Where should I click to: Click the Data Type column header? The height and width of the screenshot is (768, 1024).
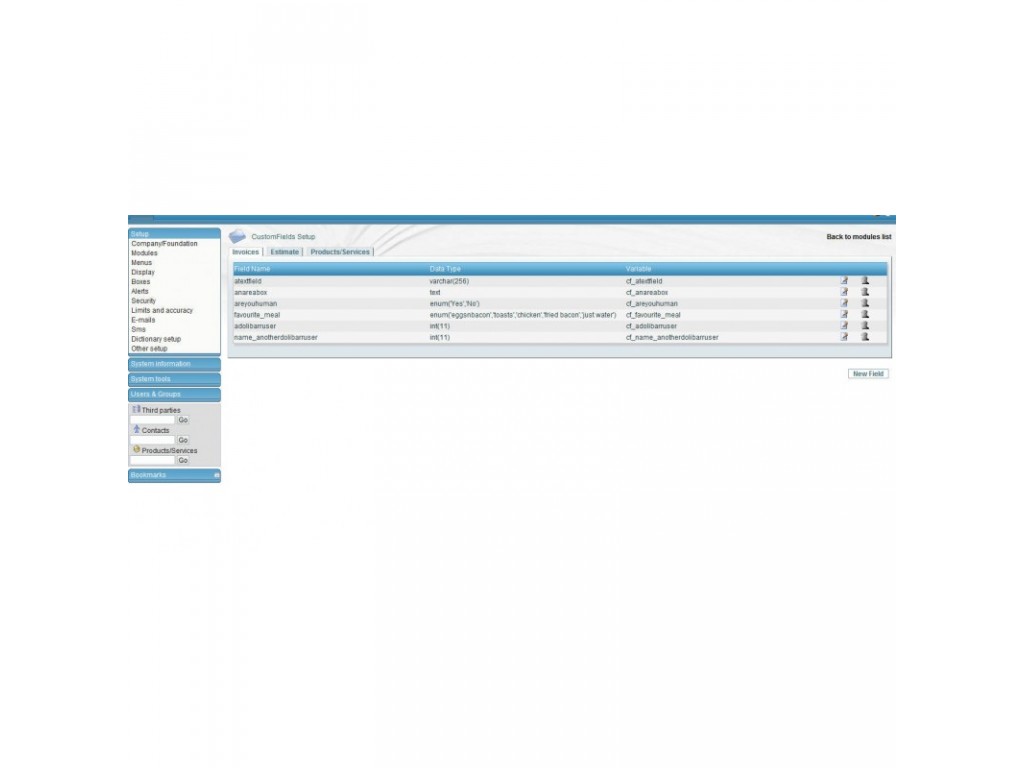(x=445, y=269)
